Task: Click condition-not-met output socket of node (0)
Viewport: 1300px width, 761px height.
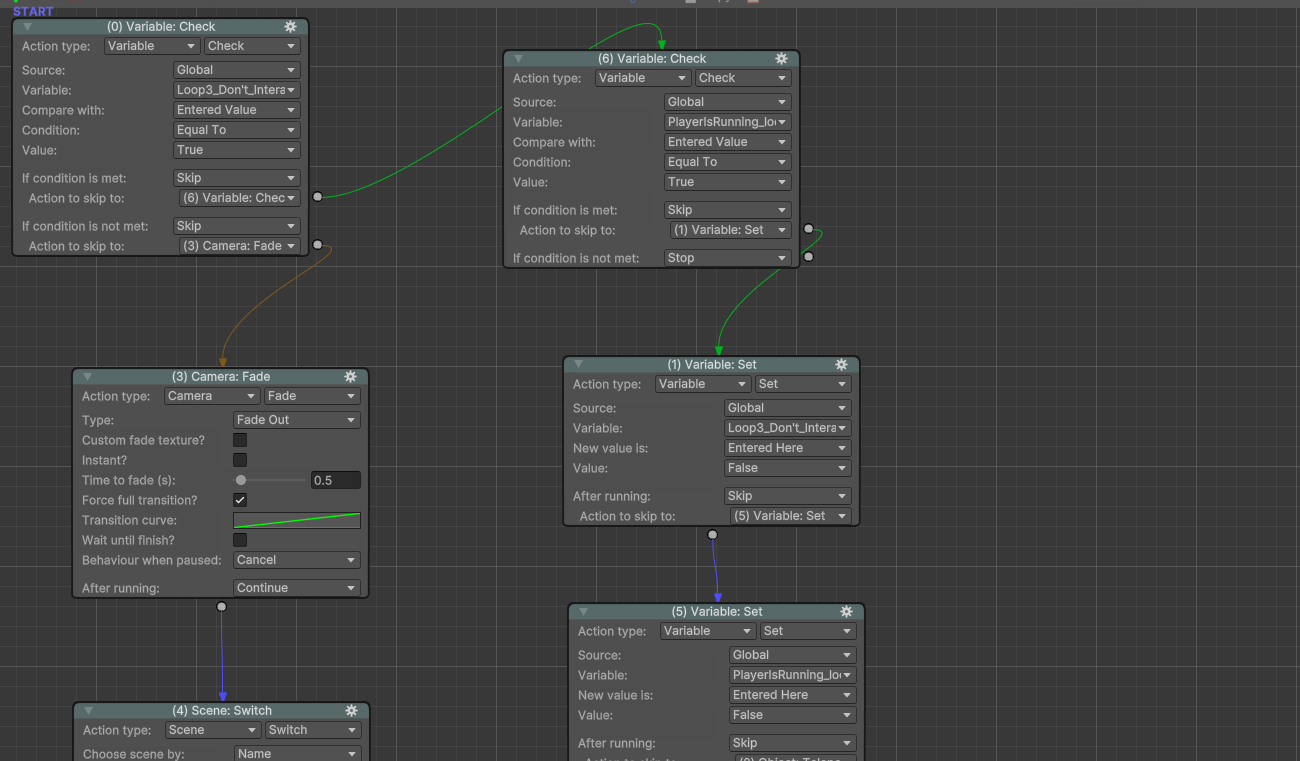Action: tap(318, 245)
